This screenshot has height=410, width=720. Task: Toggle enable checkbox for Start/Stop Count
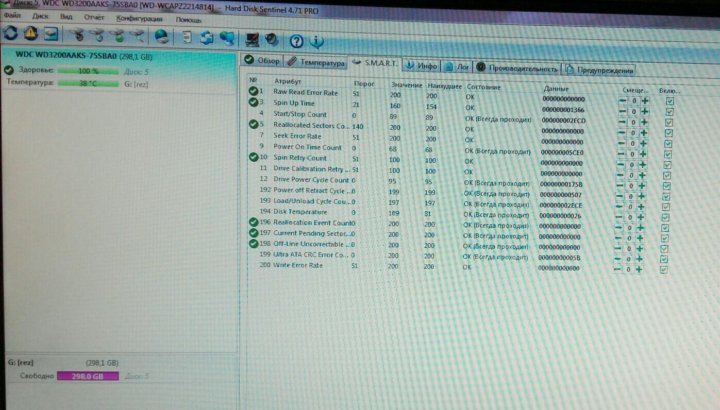669,123
